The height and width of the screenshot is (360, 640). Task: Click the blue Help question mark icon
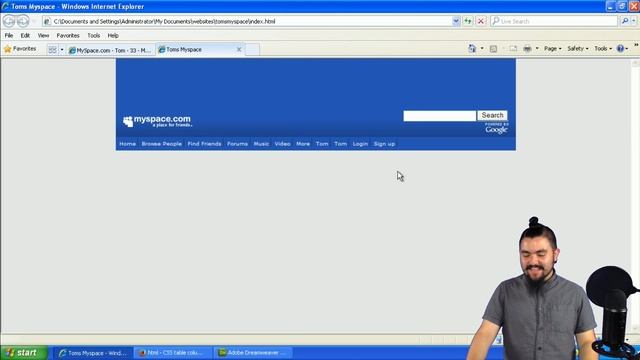tap(620, 49)
